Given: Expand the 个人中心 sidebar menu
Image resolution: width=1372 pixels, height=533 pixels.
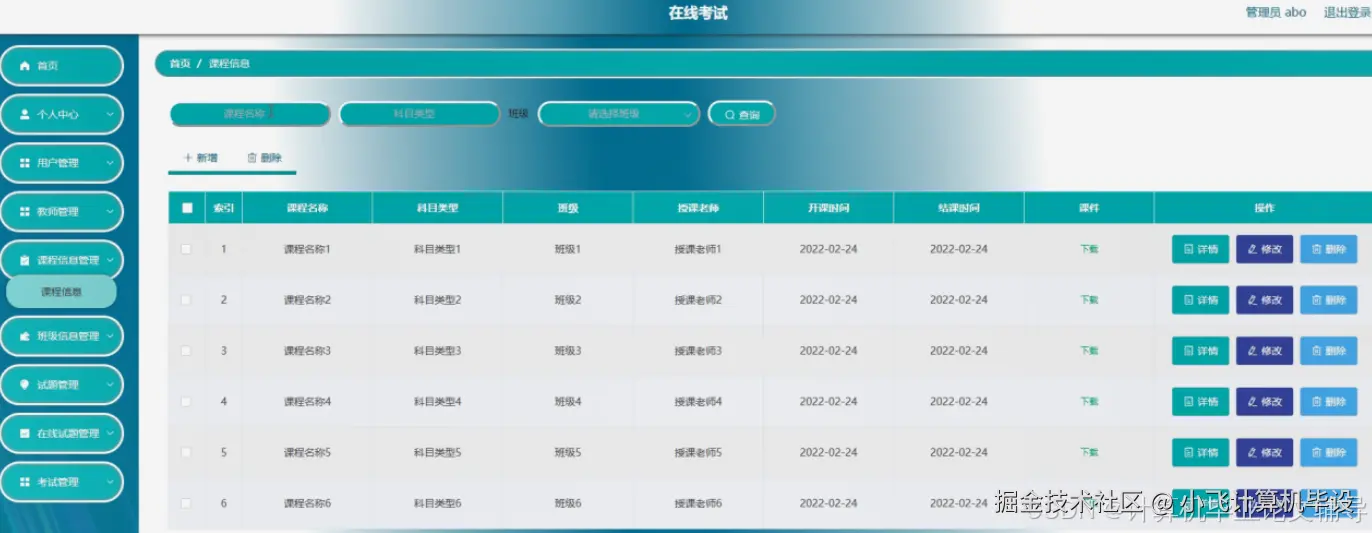Looking at the screenshot, I should tap(62, 114).
